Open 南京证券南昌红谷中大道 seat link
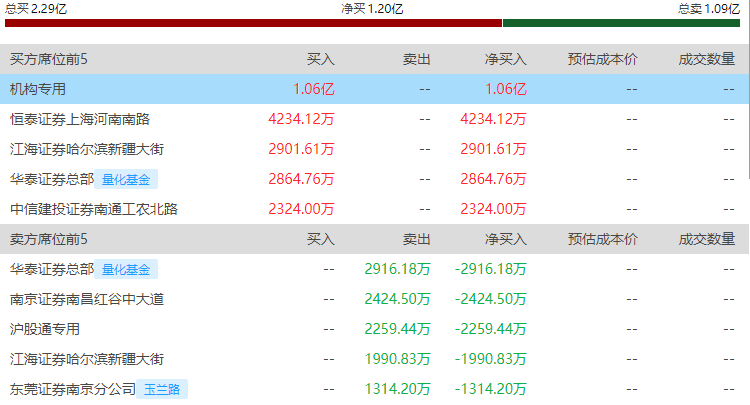The width and height of the screenshot is (750, 405). [x=87, y=299]
